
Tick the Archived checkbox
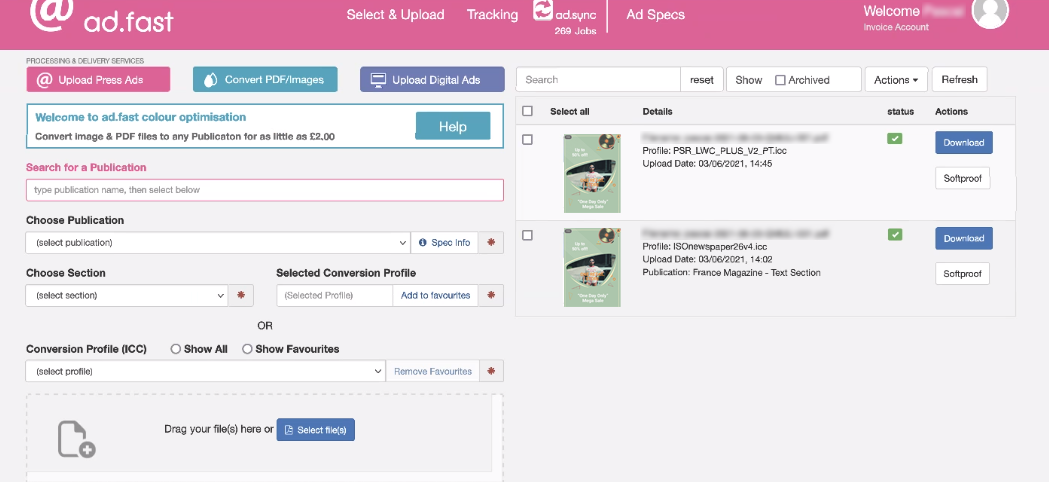point(780,80)
